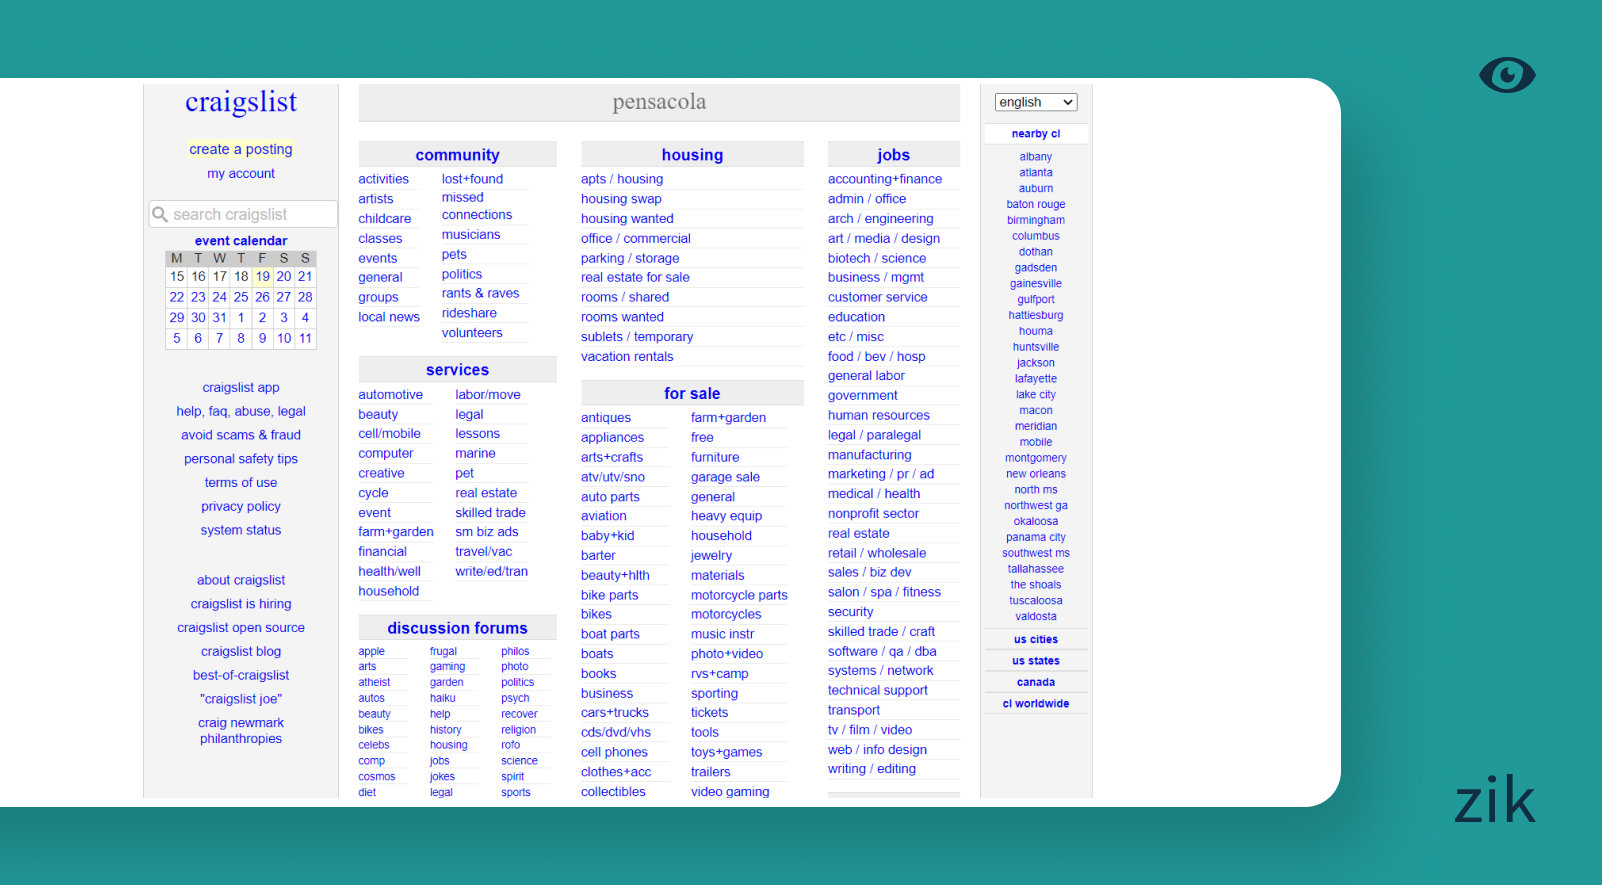The width and height of the screenshot is (1602, 885).
Task: Open the craigslist logo link
Action: point(241,102)
